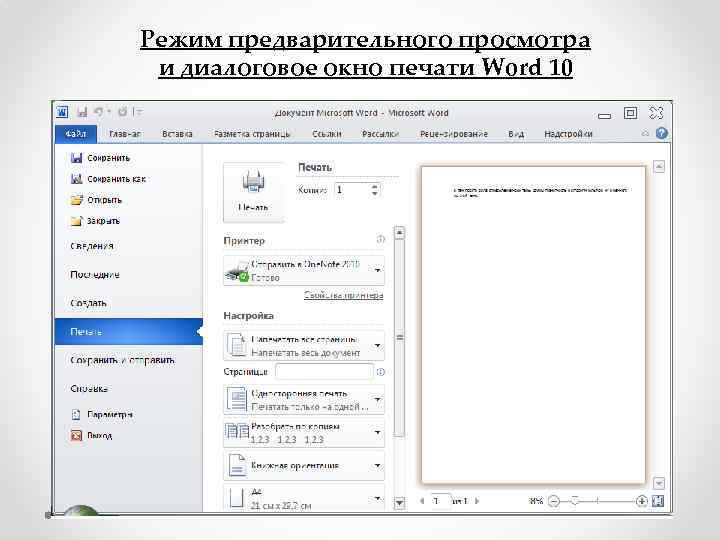Click the zoom percentage value
The width and height of the screenshot is (720, 540).
pos(536,501)
